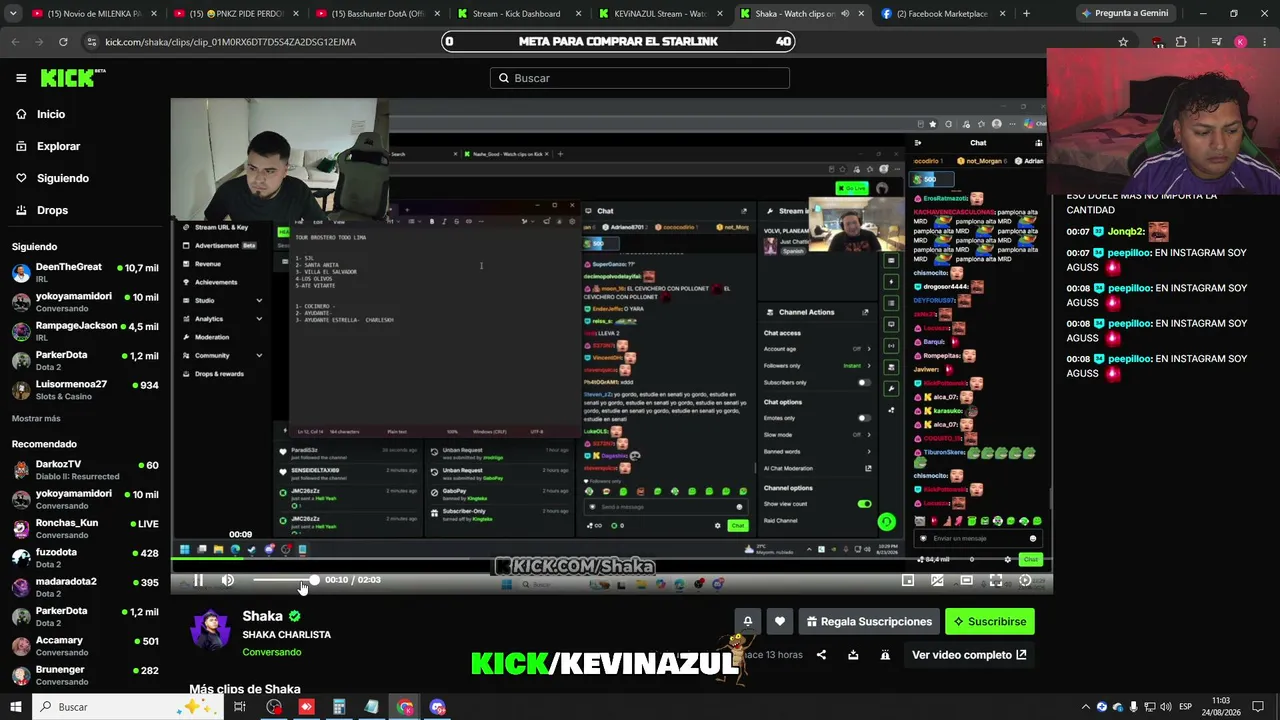
Task: Open RampageJackson channel
Action: click(85, 330)
